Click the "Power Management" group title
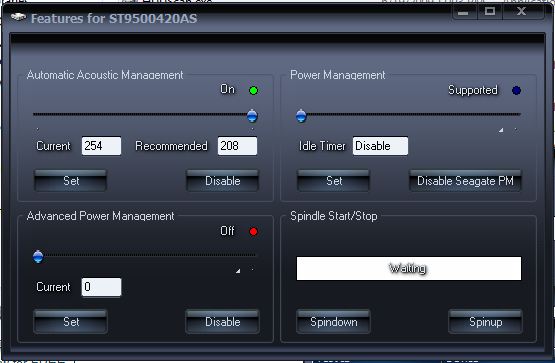 pyautogui.click(x=338, y=75)
